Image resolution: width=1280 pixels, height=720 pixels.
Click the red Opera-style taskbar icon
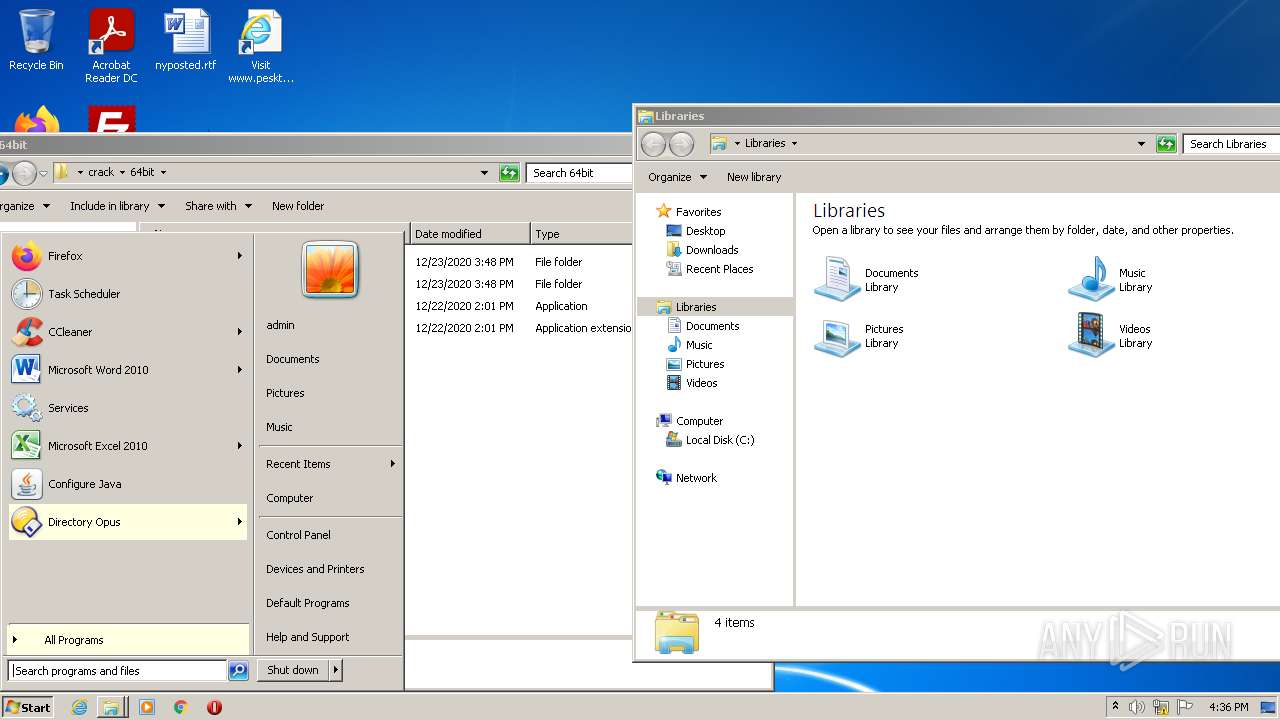(214, 707)
